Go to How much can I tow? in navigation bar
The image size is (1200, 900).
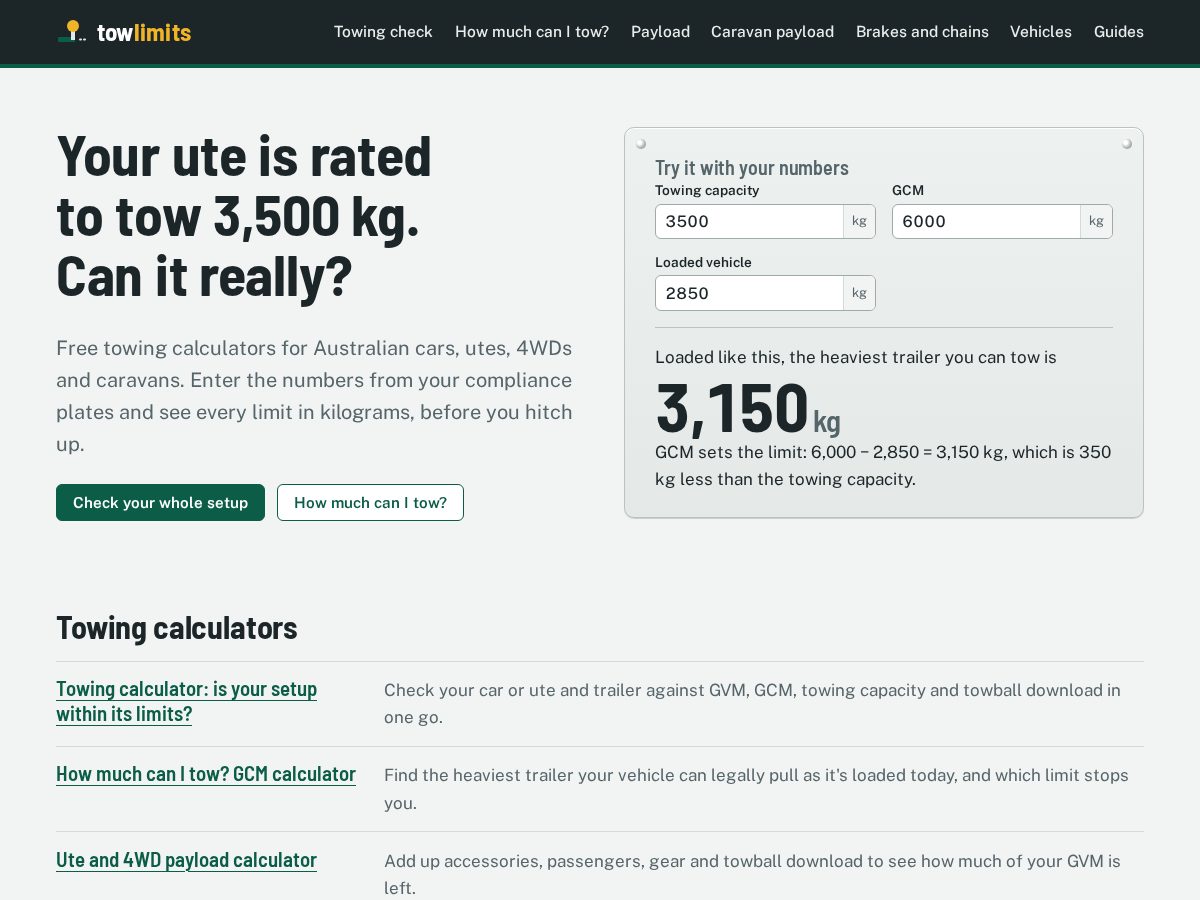click(x=532, y=32)
